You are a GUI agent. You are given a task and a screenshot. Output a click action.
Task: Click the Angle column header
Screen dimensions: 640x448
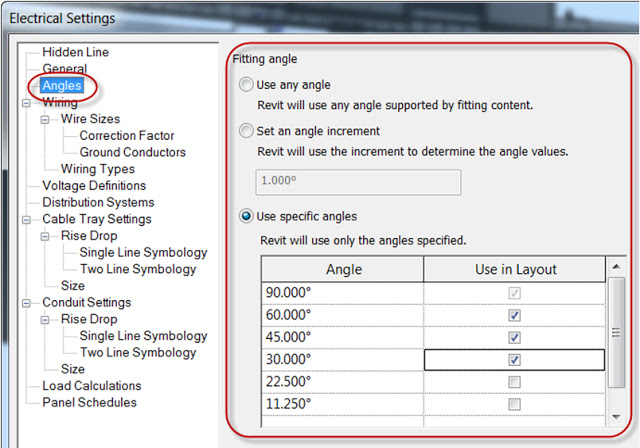pyautogui.click(x=342, y=269)
